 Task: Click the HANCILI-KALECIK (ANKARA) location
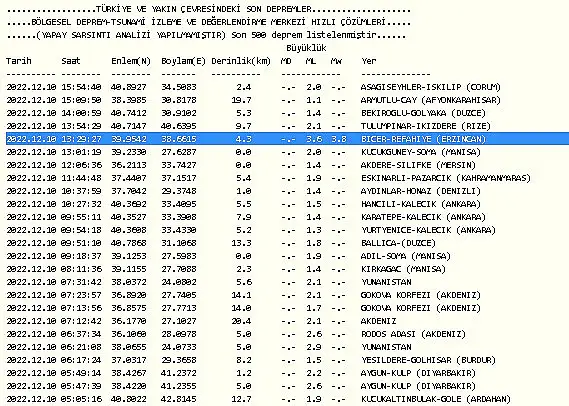421,204
